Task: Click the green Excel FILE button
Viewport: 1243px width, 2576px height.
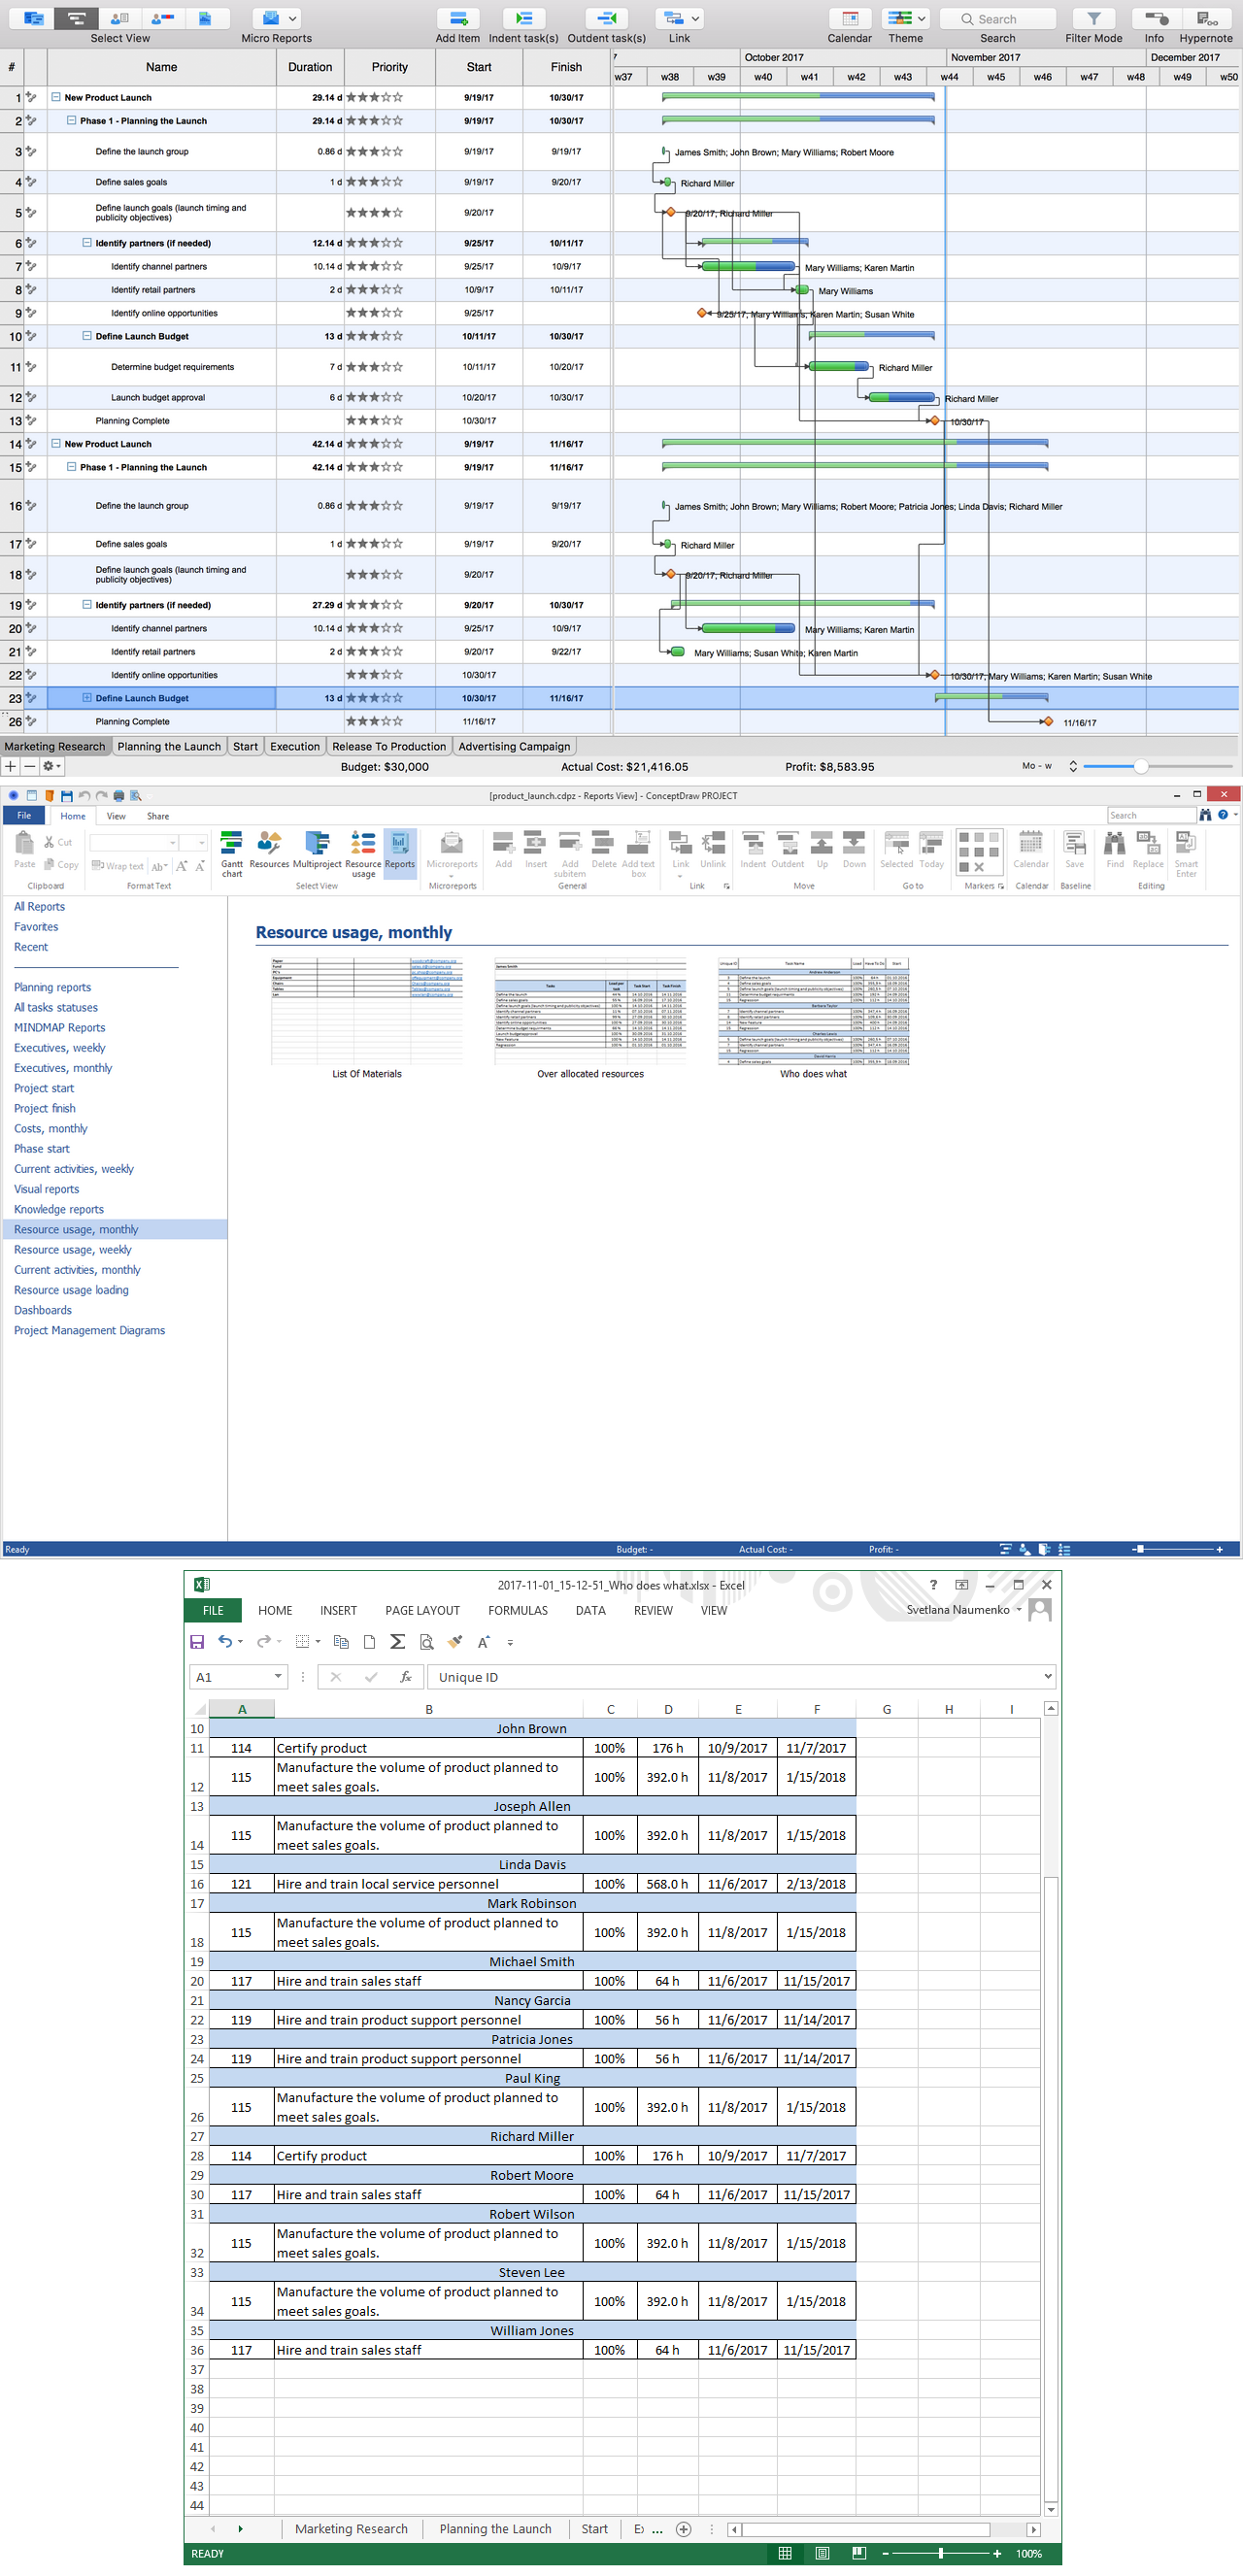Action: click(213, 1610)
